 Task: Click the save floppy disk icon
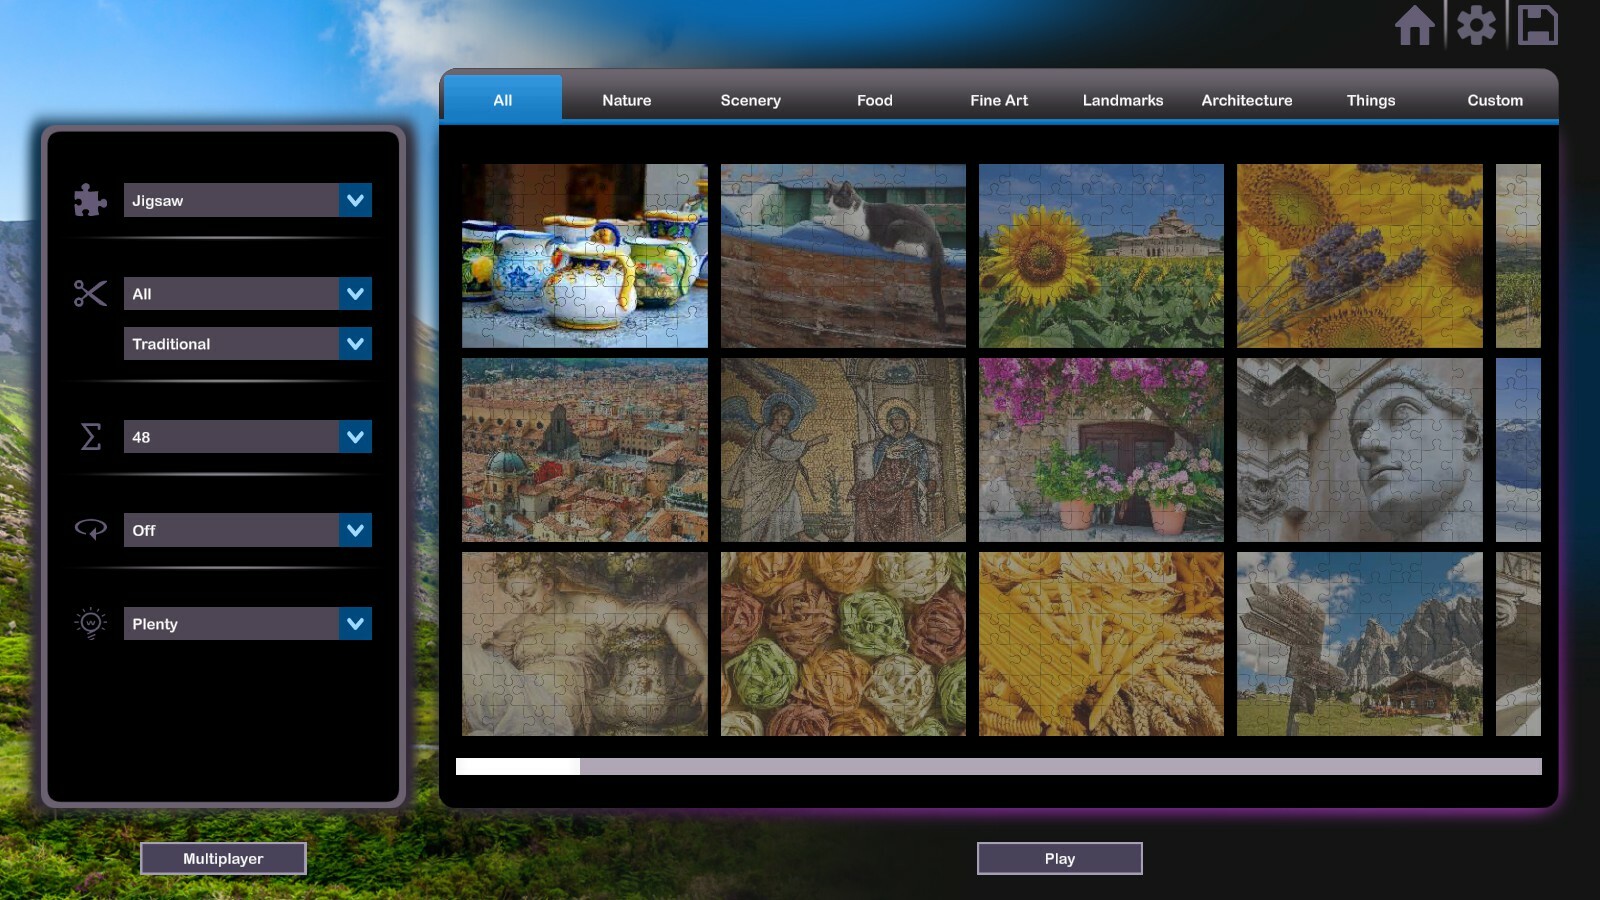point(1537,25)
